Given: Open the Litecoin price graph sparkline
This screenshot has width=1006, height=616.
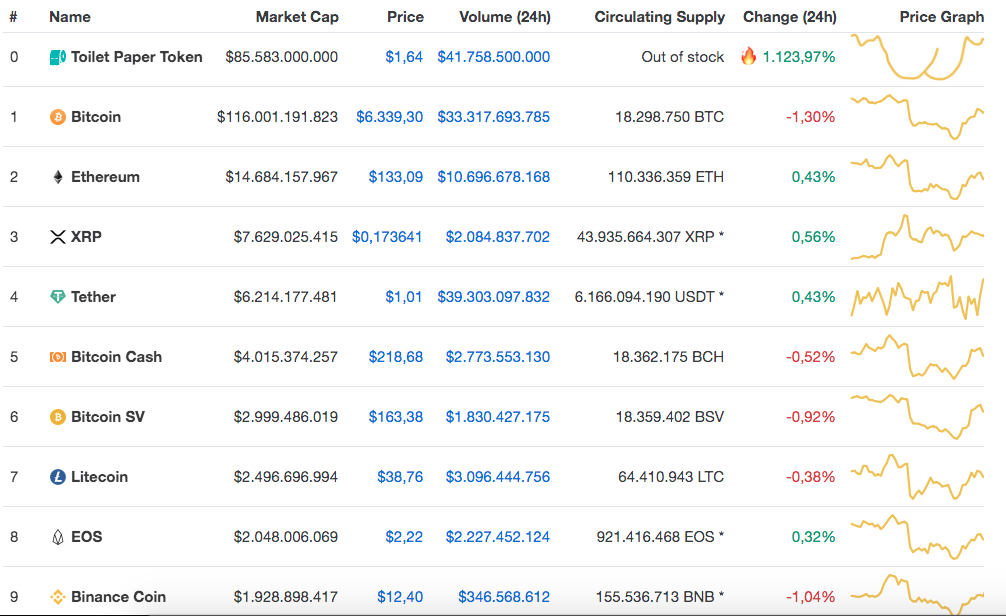Looking at the screenshot, I should pos(917,477).
